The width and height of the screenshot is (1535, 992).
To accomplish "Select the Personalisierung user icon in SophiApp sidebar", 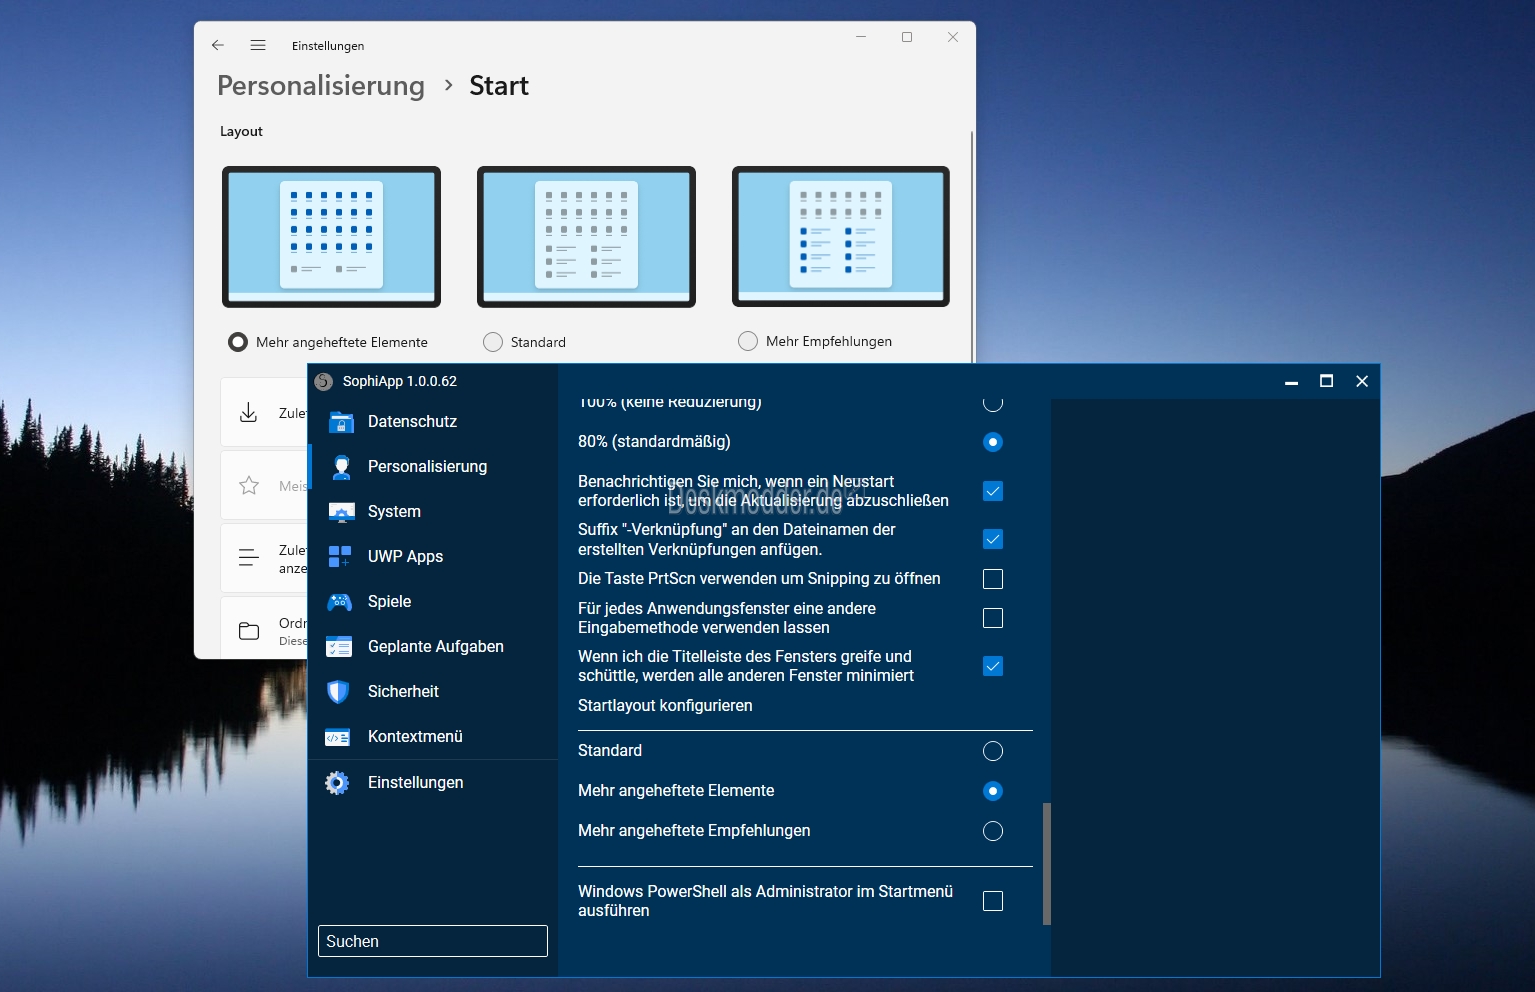I will [x=341, y=467].
